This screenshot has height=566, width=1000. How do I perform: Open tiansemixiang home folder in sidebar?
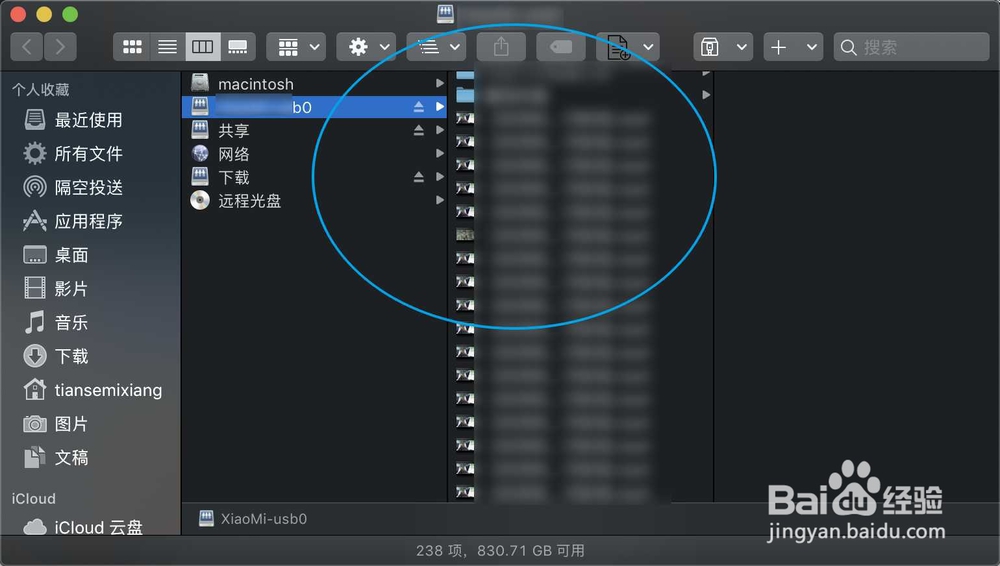[x=92, y=390]
